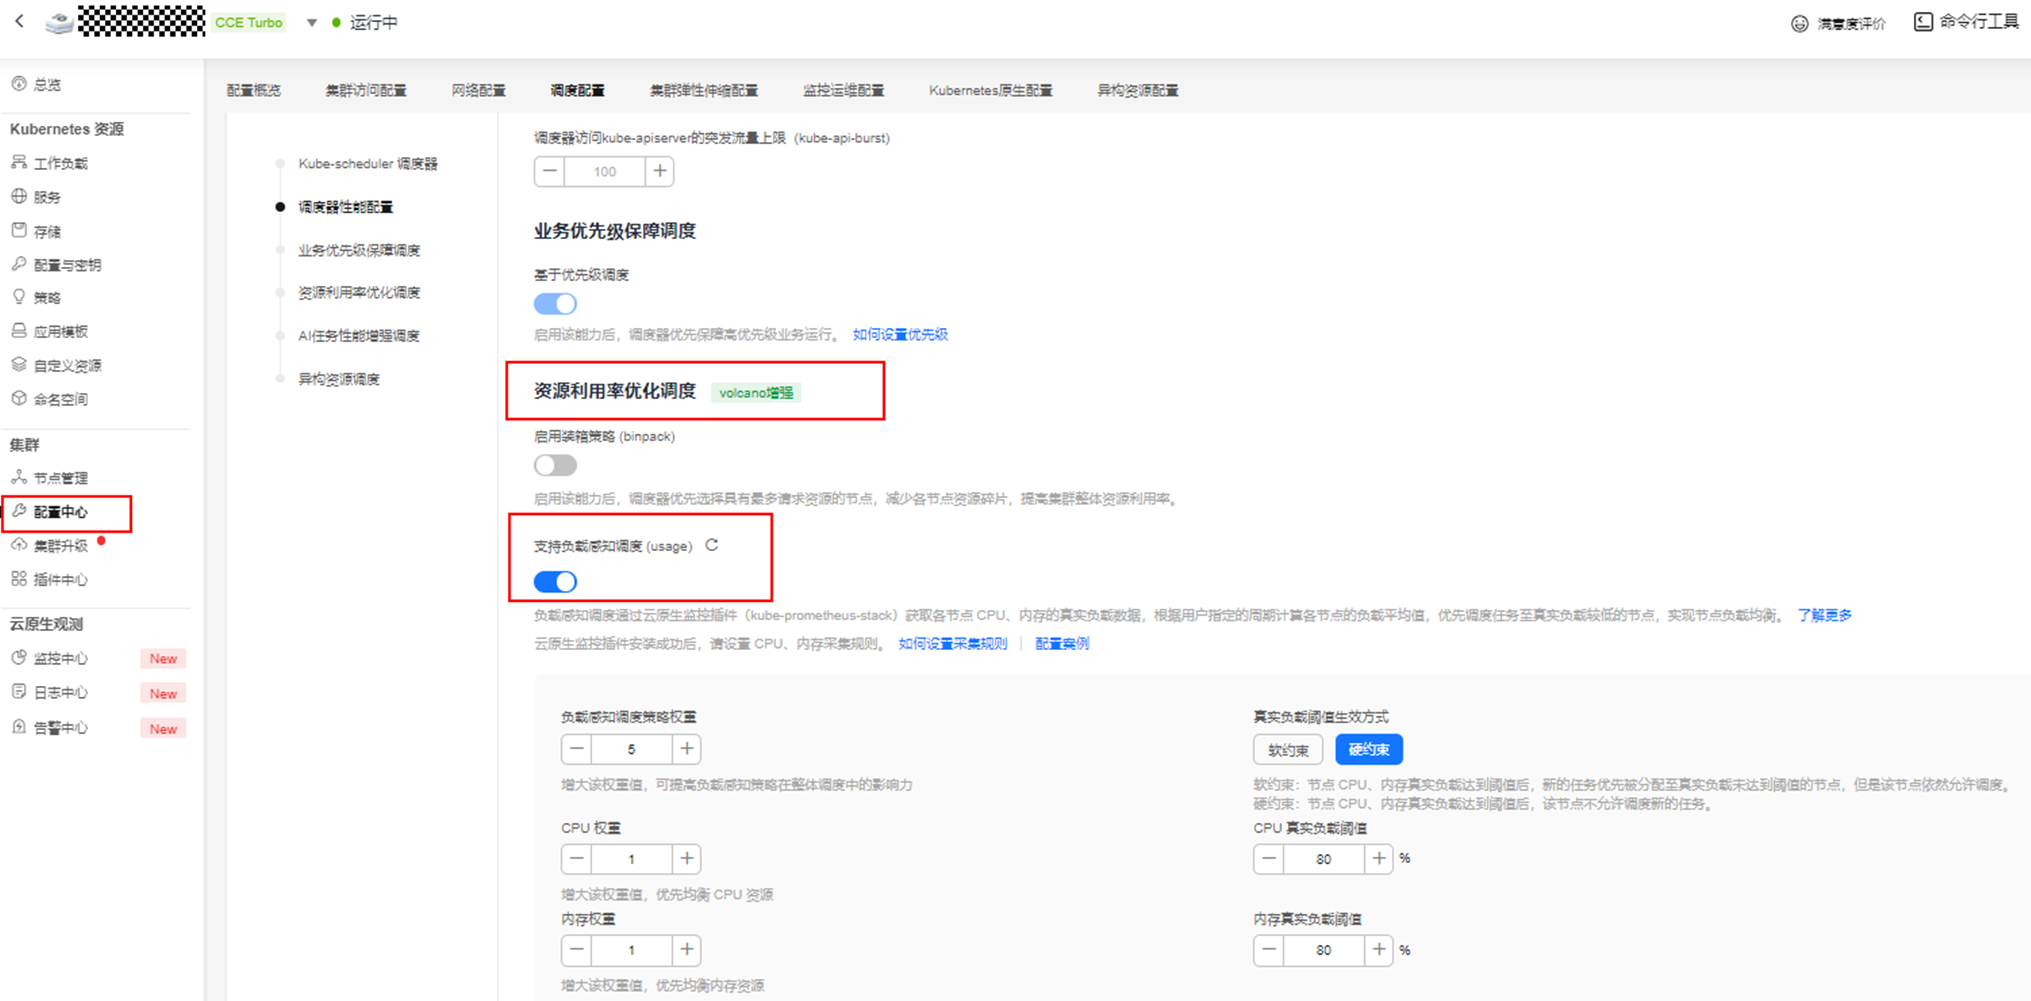Open the 如何设置采集规则 link

953,643
